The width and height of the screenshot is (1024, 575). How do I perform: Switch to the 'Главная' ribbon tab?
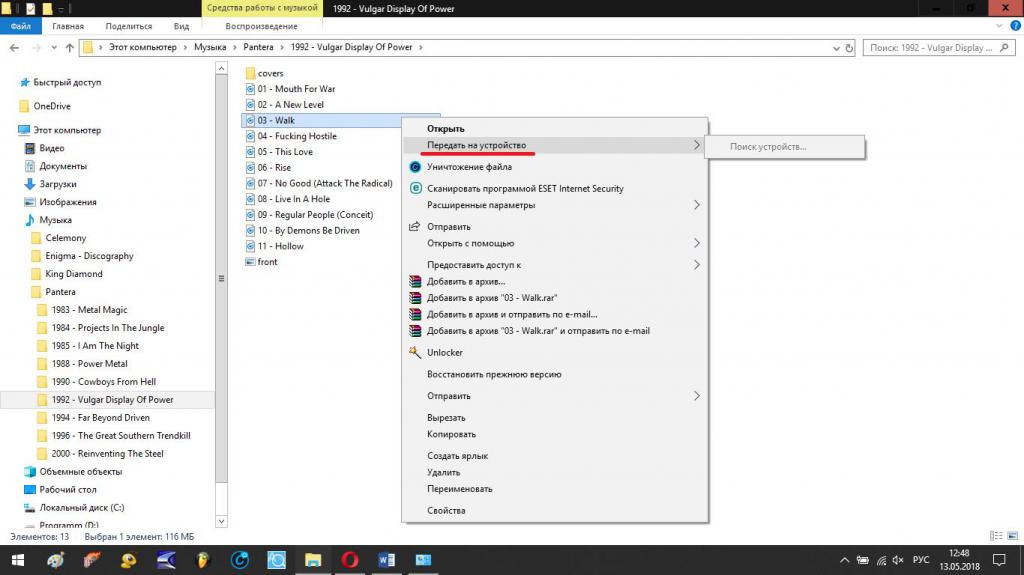tap(68, 26)
